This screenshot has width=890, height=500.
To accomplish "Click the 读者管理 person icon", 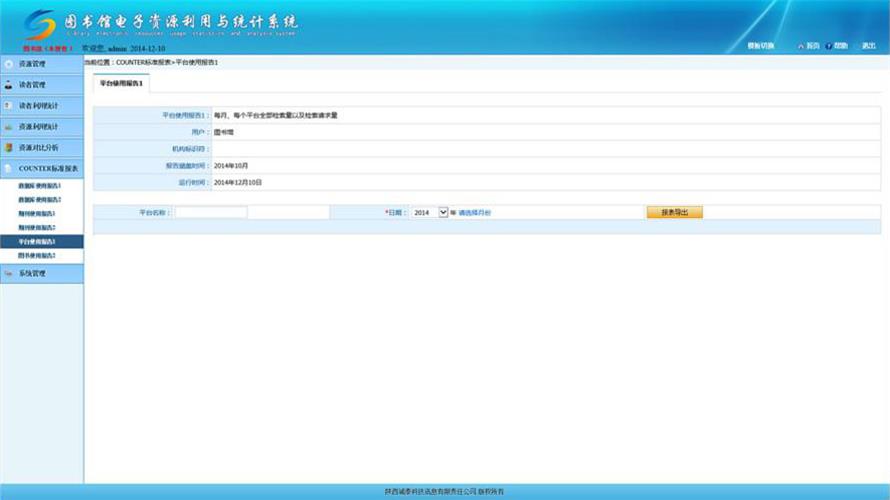I will tap(9, 85).
